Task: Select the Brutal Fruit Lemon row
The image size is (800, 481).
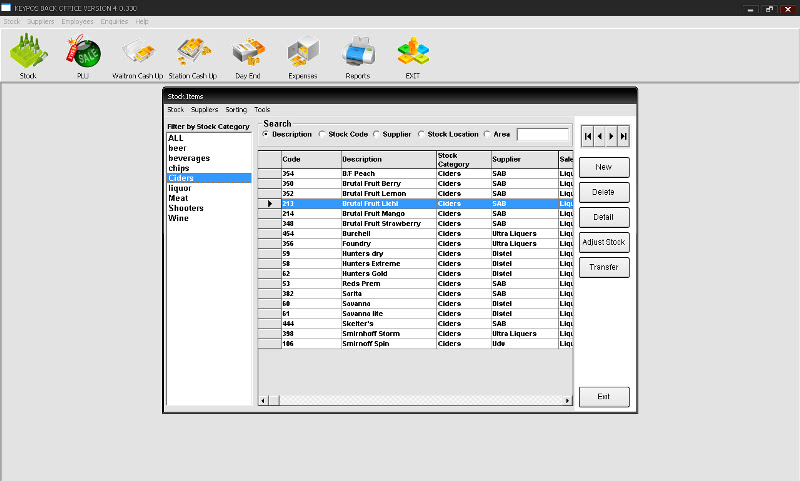Action: [x=415, y=194]
